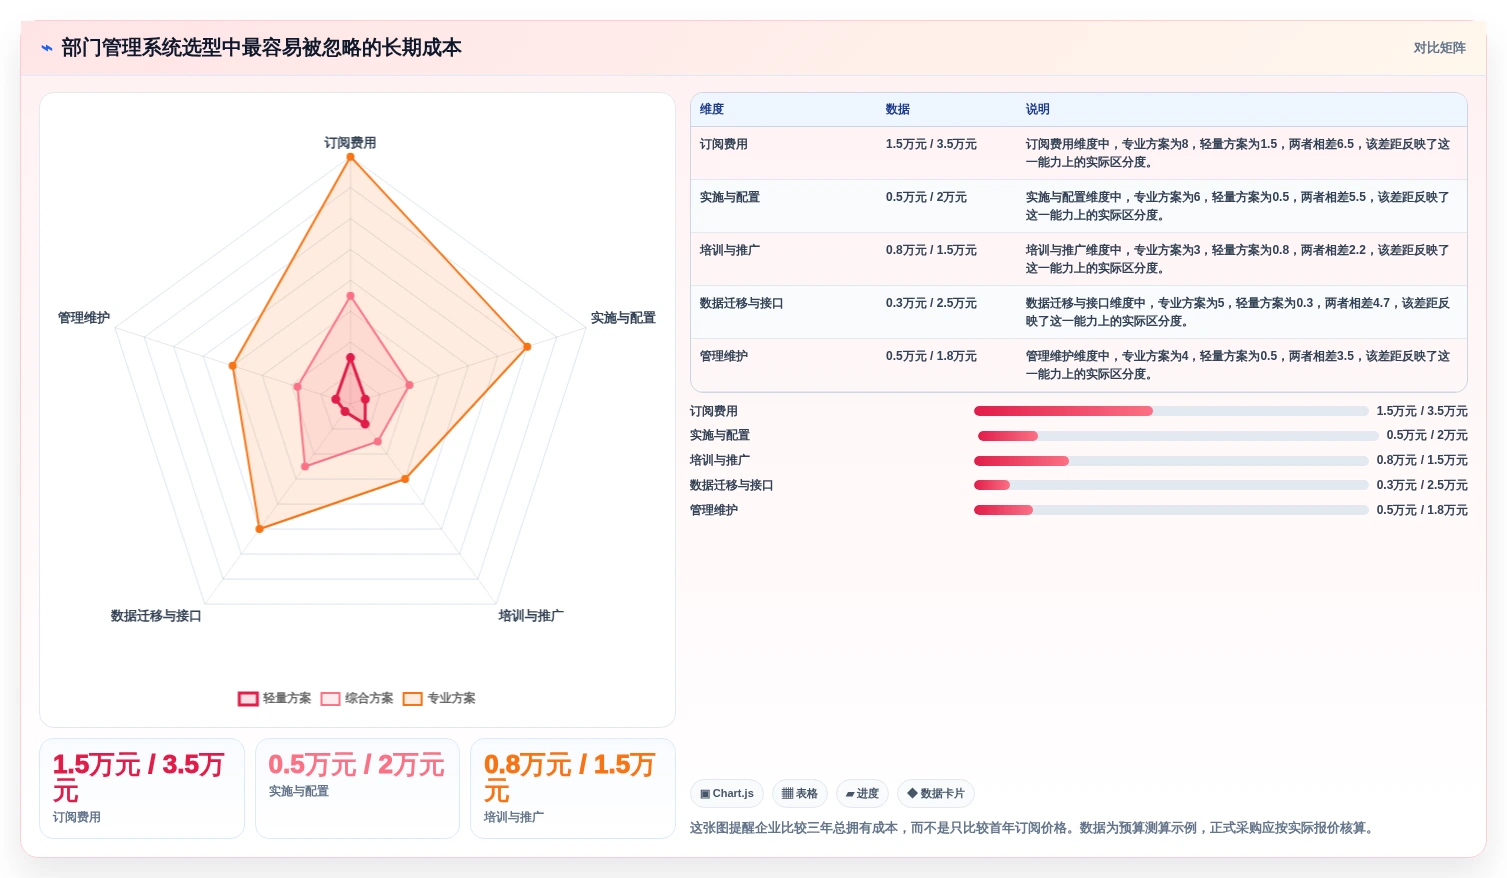
Task: Click 订阅费用 axis label on radar chart
Action: [x=350, y=143]
